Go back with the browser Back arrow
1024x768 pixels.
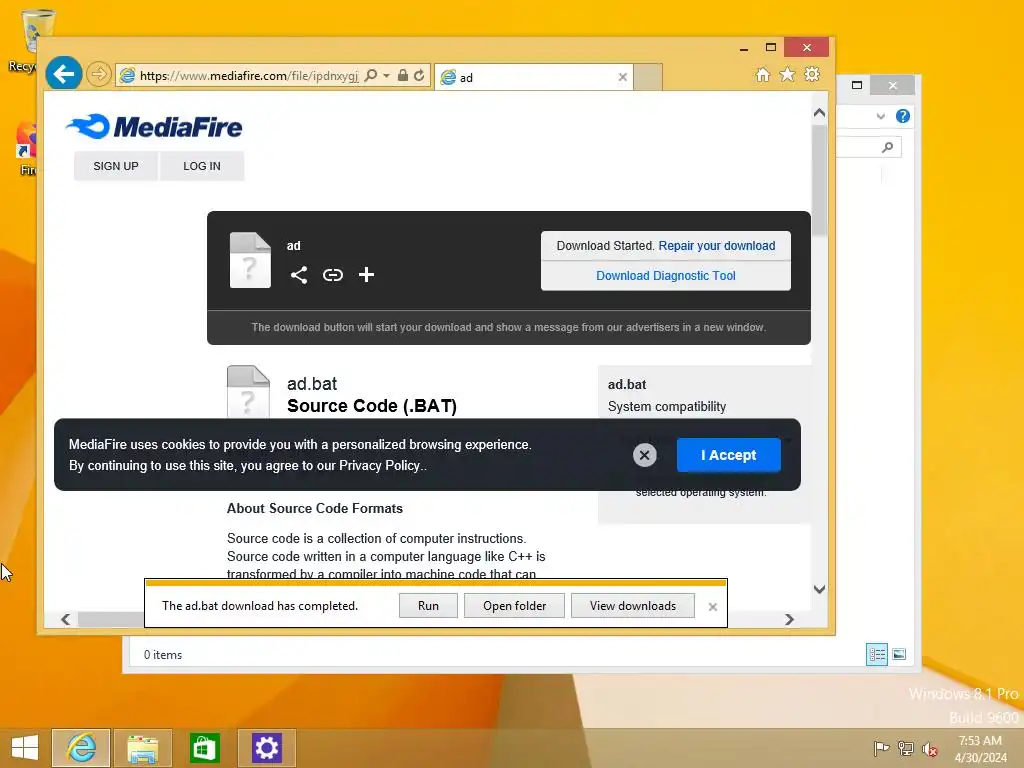click(x=63, y=74)
